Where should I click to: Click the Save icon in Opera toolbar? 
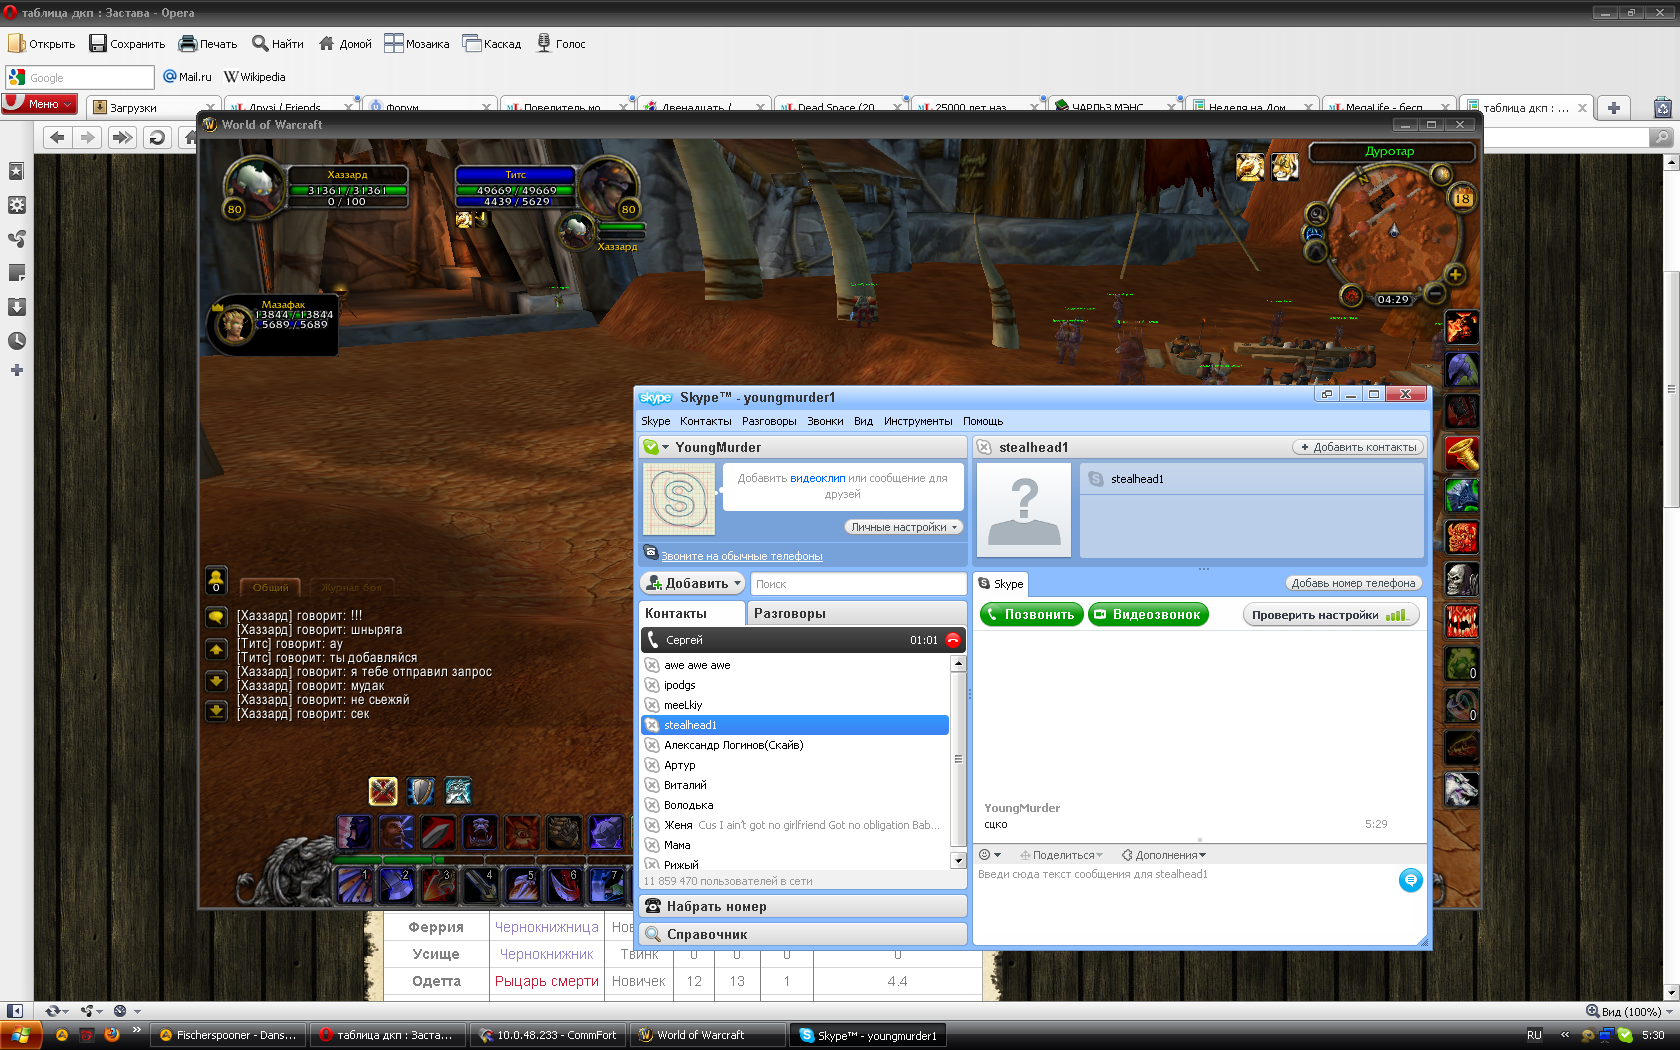(x=97, y=44)
